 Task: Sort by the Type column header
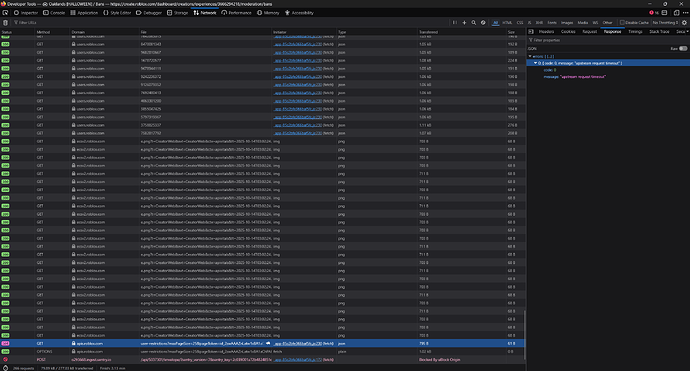[x=377, y=32]
